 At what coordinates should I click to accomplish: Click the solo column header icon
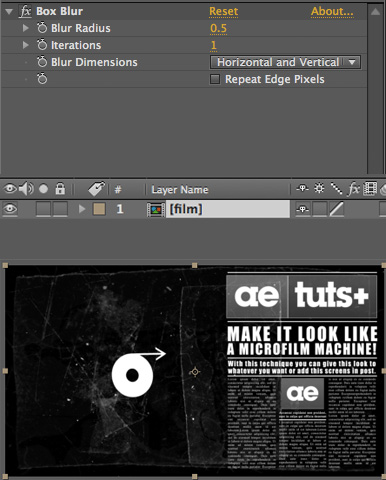coord(43,189)
